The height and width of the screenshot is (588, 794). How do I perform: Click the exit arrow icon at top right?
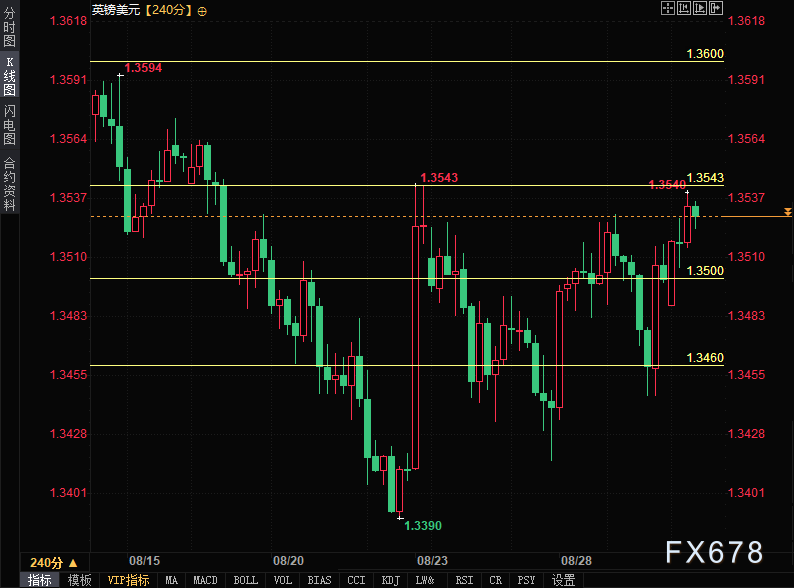[x=715, y=9]
